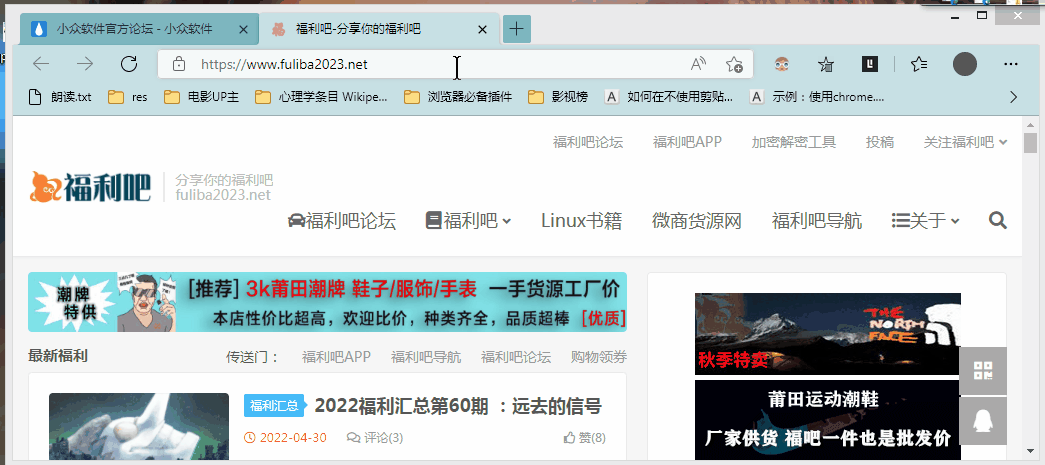Go back to the previous page
Screen dimensions: 1045x465
click(x=41, y=64)
